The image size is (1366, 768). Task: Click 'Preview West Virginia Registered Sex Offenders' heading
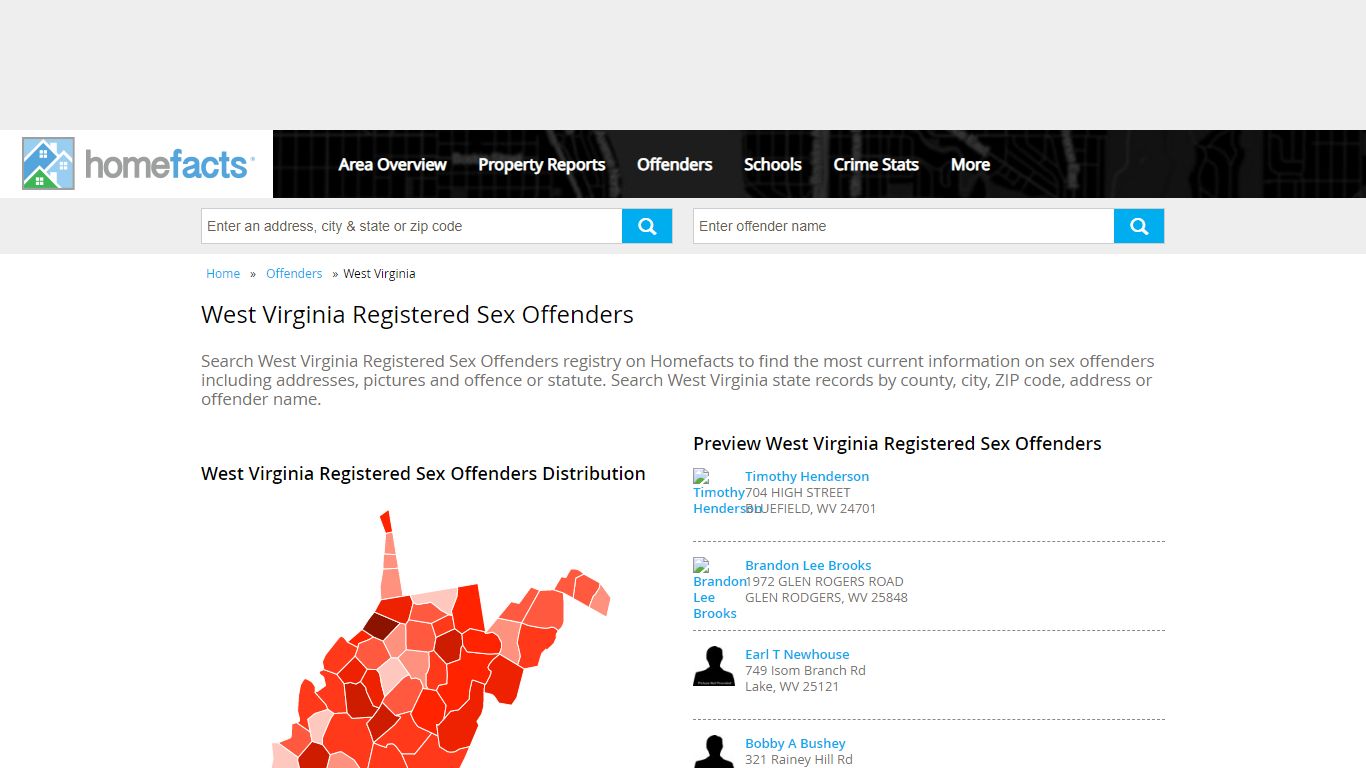click(x=897, y=443)
